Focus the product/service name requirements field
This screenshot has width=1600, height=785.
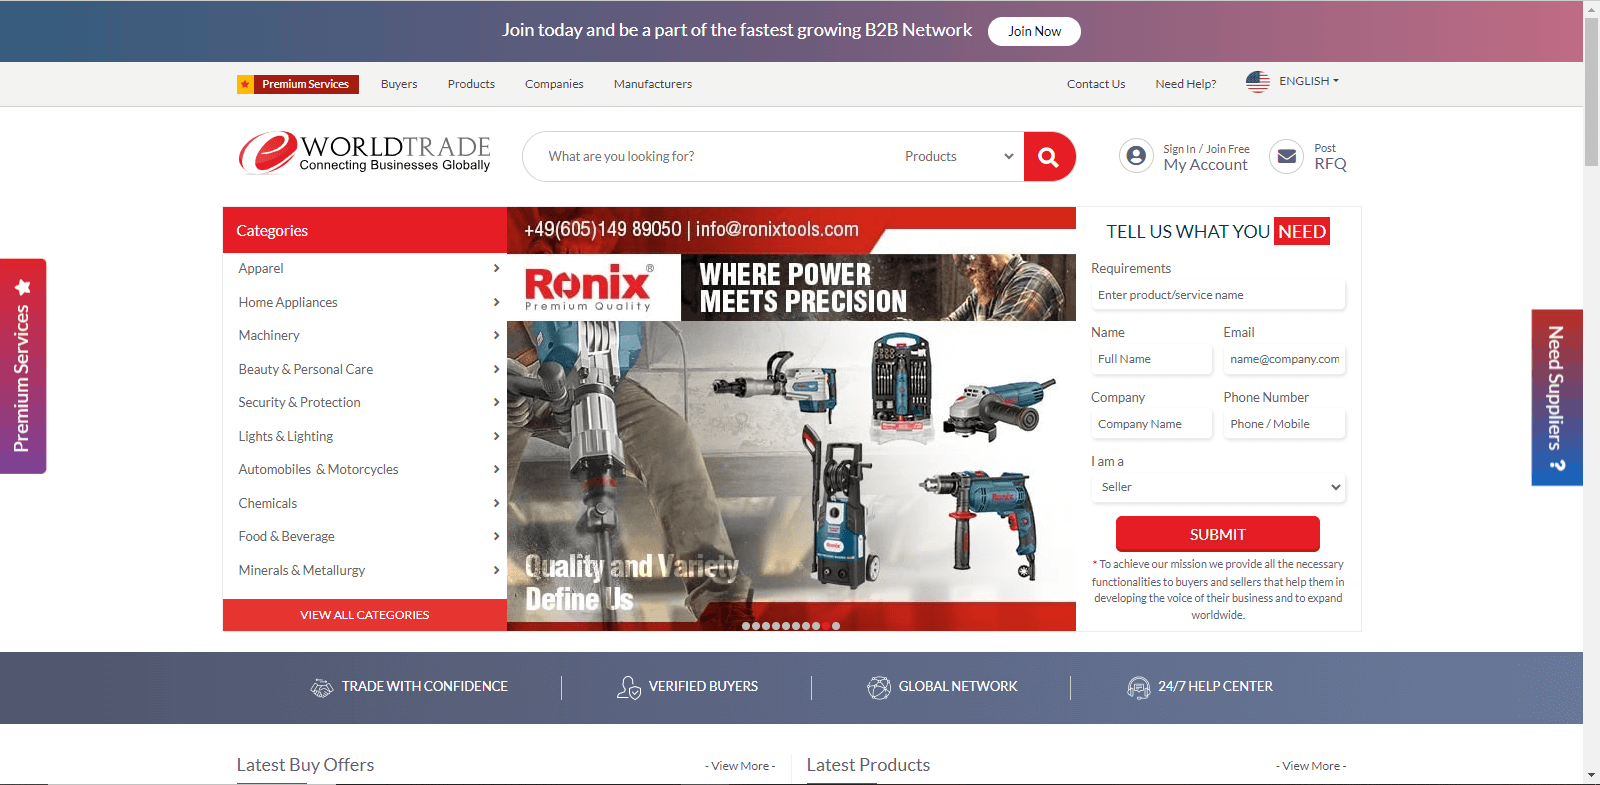(x=1218, y=295)
